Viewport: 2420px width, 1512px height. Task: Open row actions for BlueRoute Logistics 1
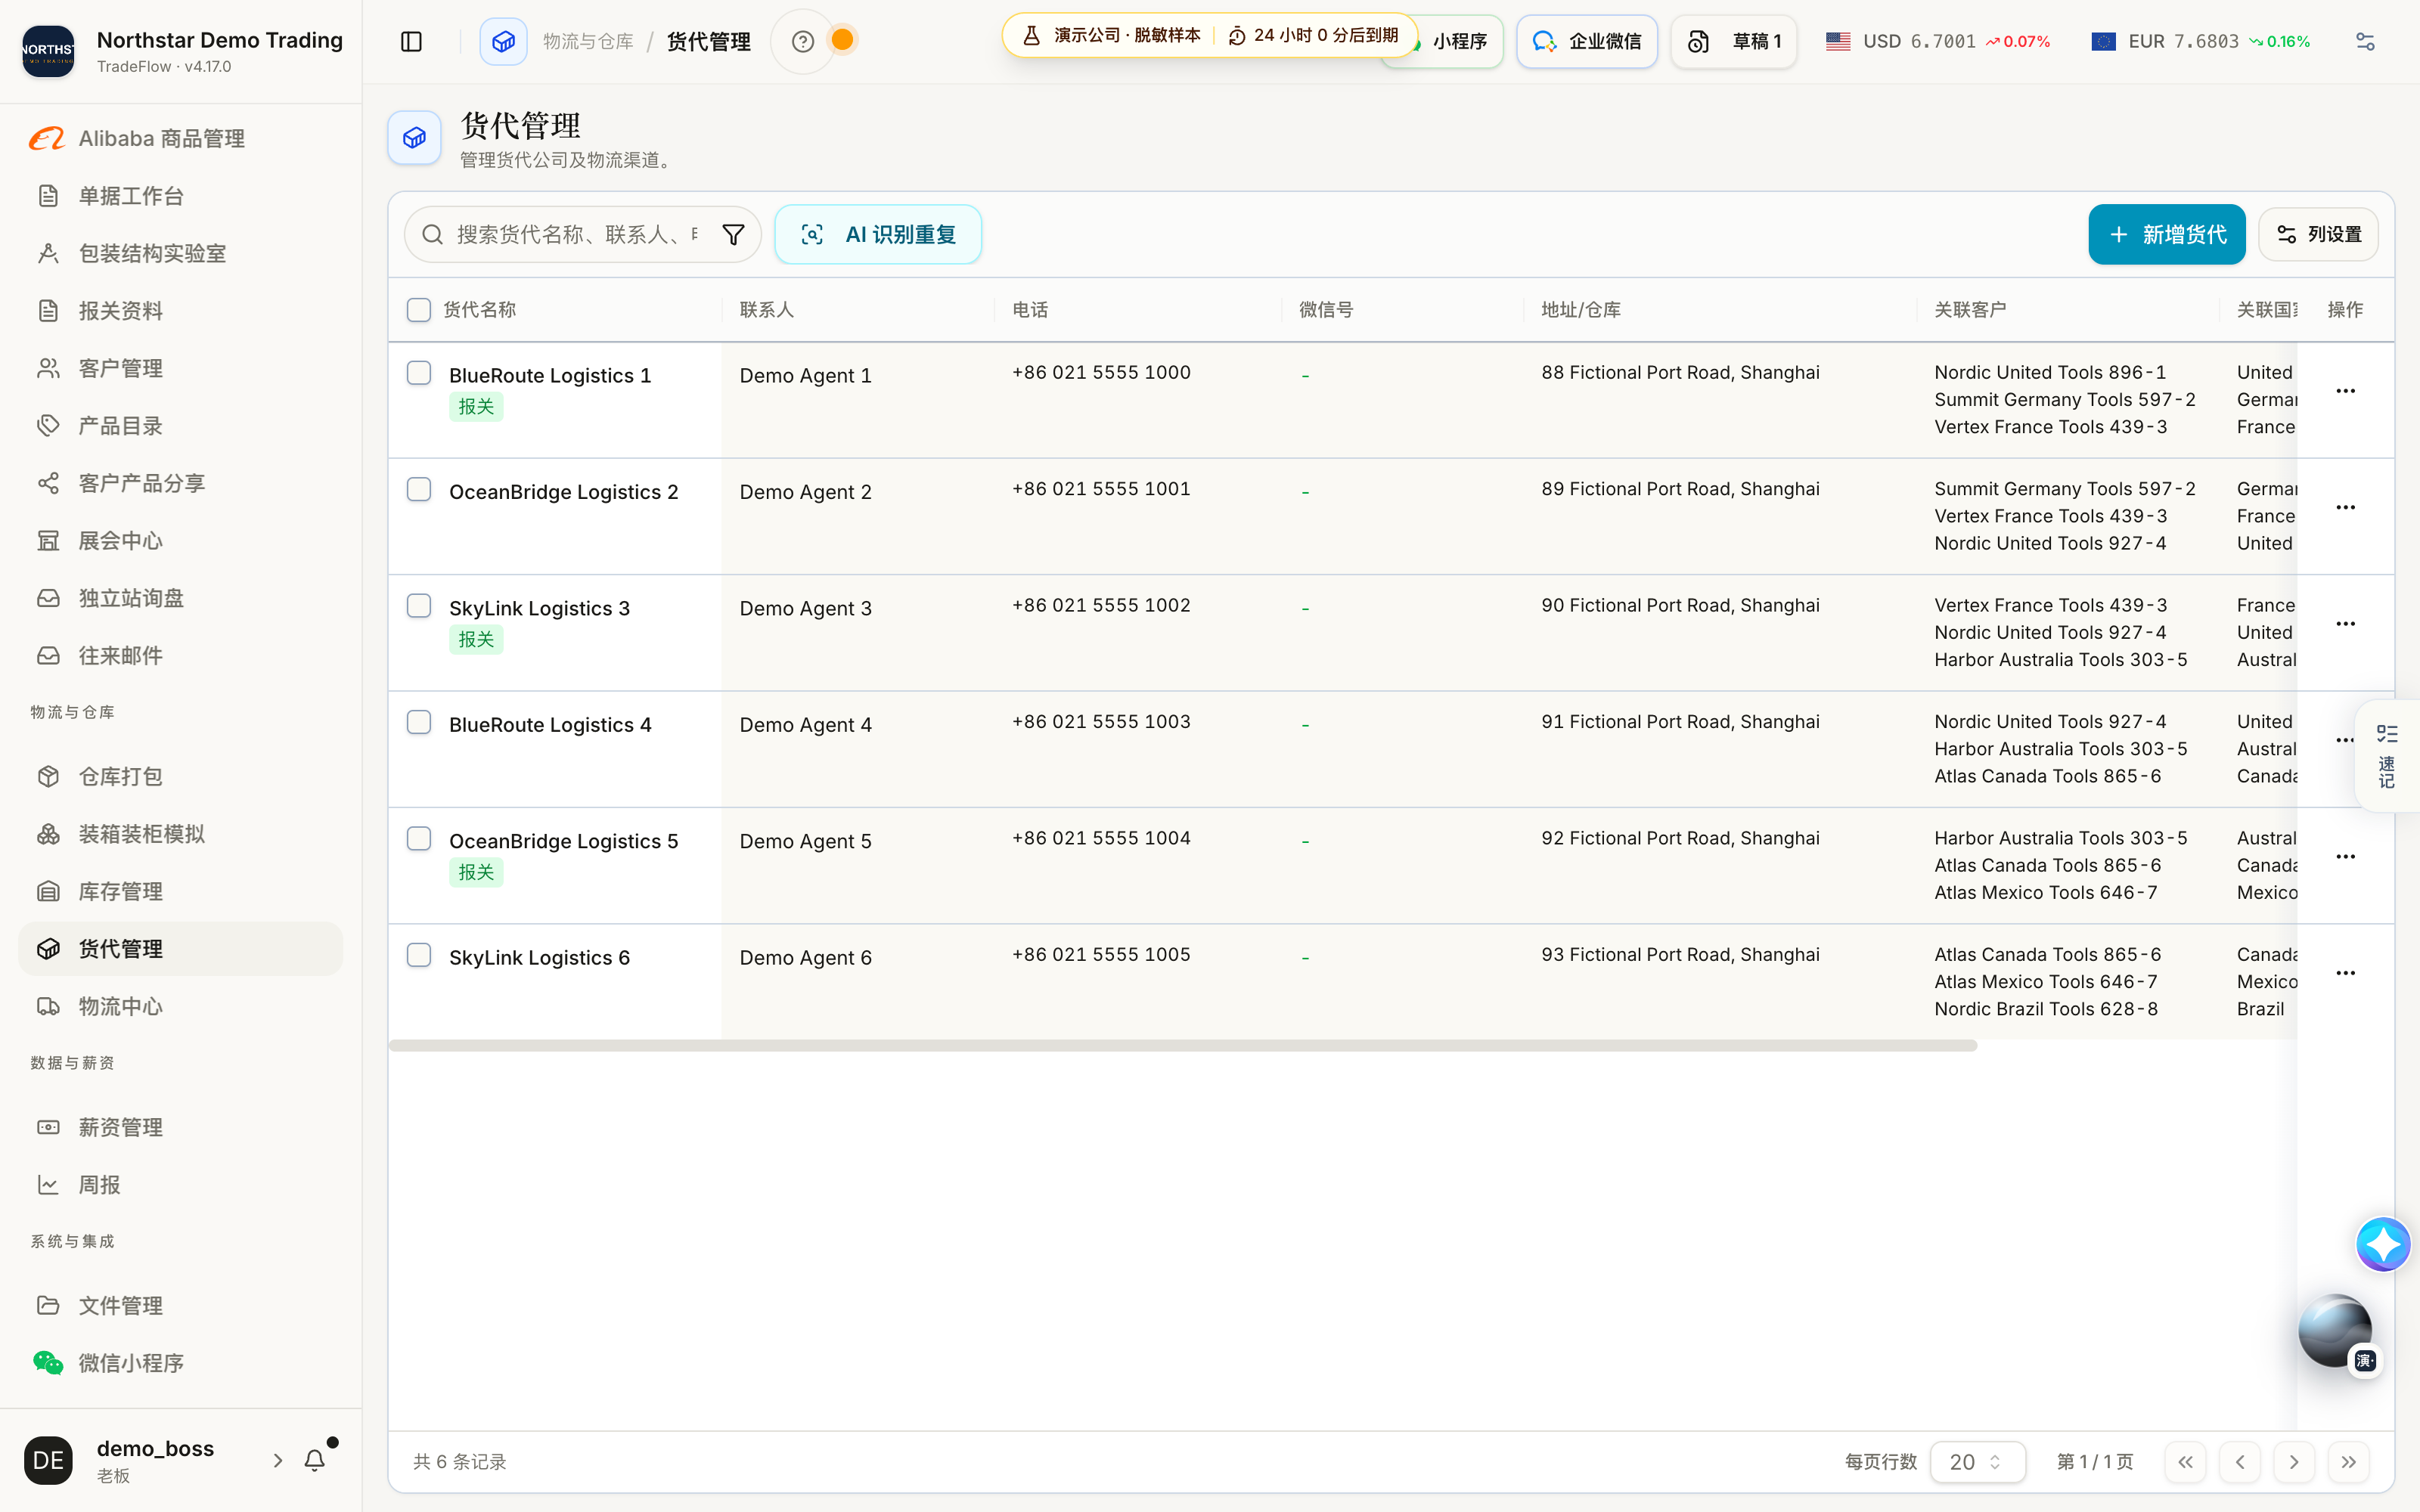[2345, 391]
